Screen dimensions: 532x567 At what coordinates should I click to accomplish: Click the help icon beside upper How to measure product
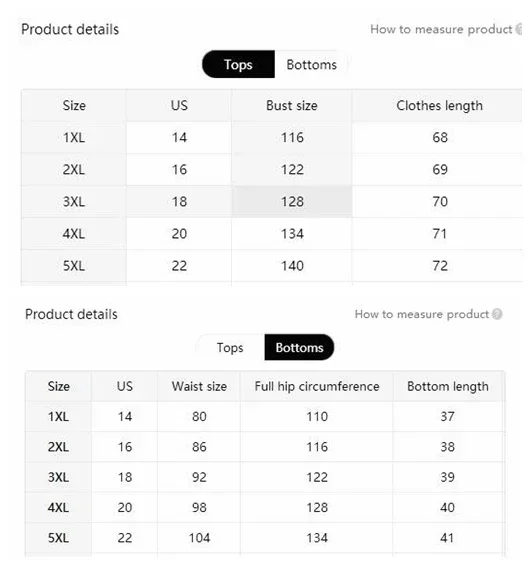519,29
